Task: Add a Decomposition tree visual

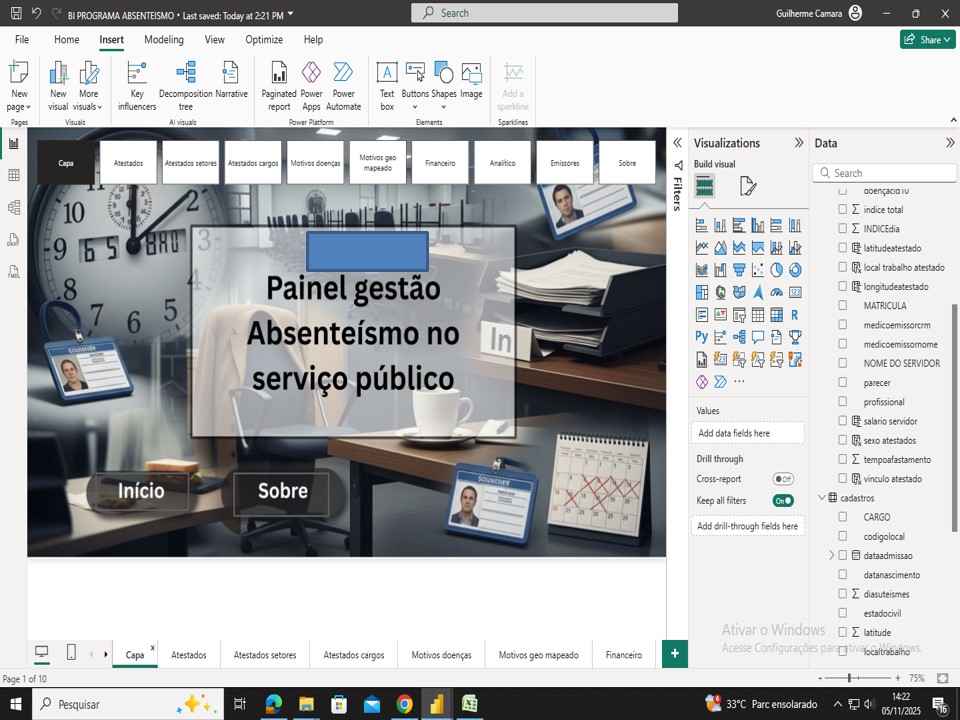Action: coord(186,85)
